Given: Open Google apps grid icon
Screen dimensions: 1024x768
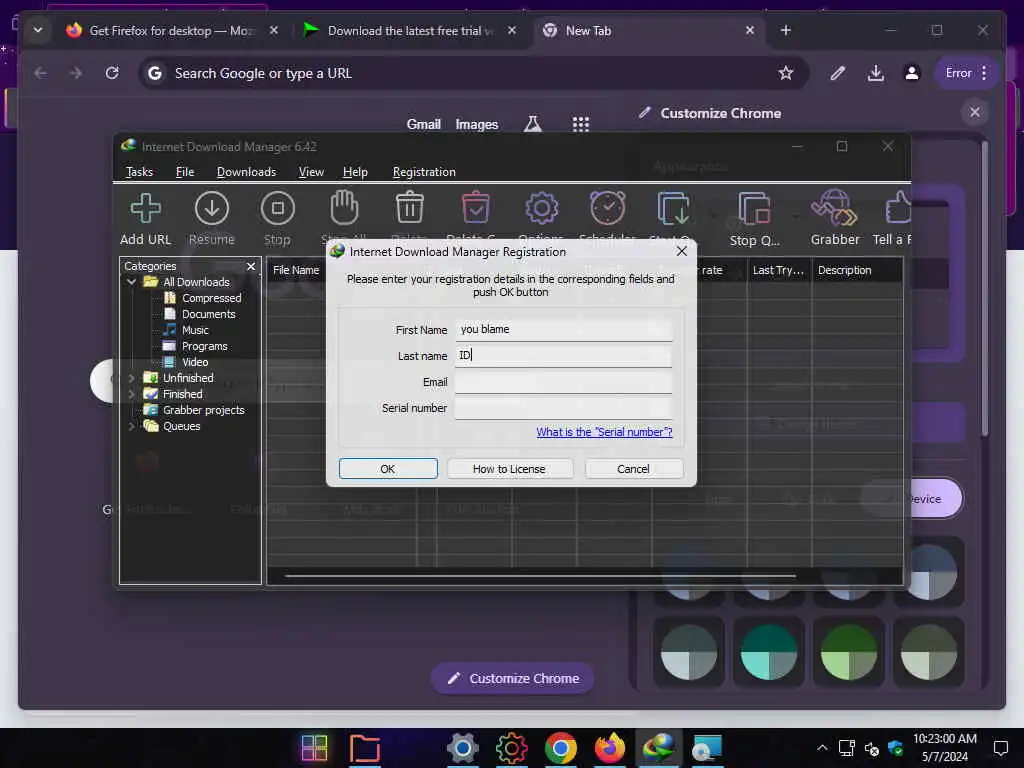Looking at the screenshot, I should coord(581,124).
